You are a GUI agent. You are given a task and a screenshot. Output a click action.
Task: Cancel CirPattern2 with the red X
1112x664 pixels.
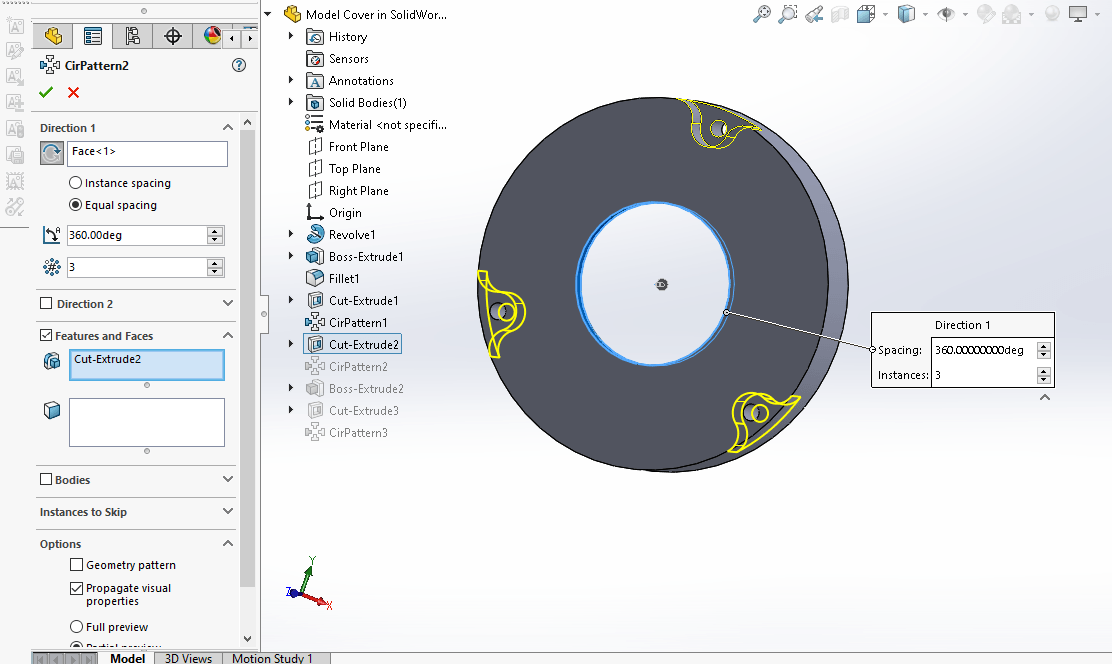point(73,93)
